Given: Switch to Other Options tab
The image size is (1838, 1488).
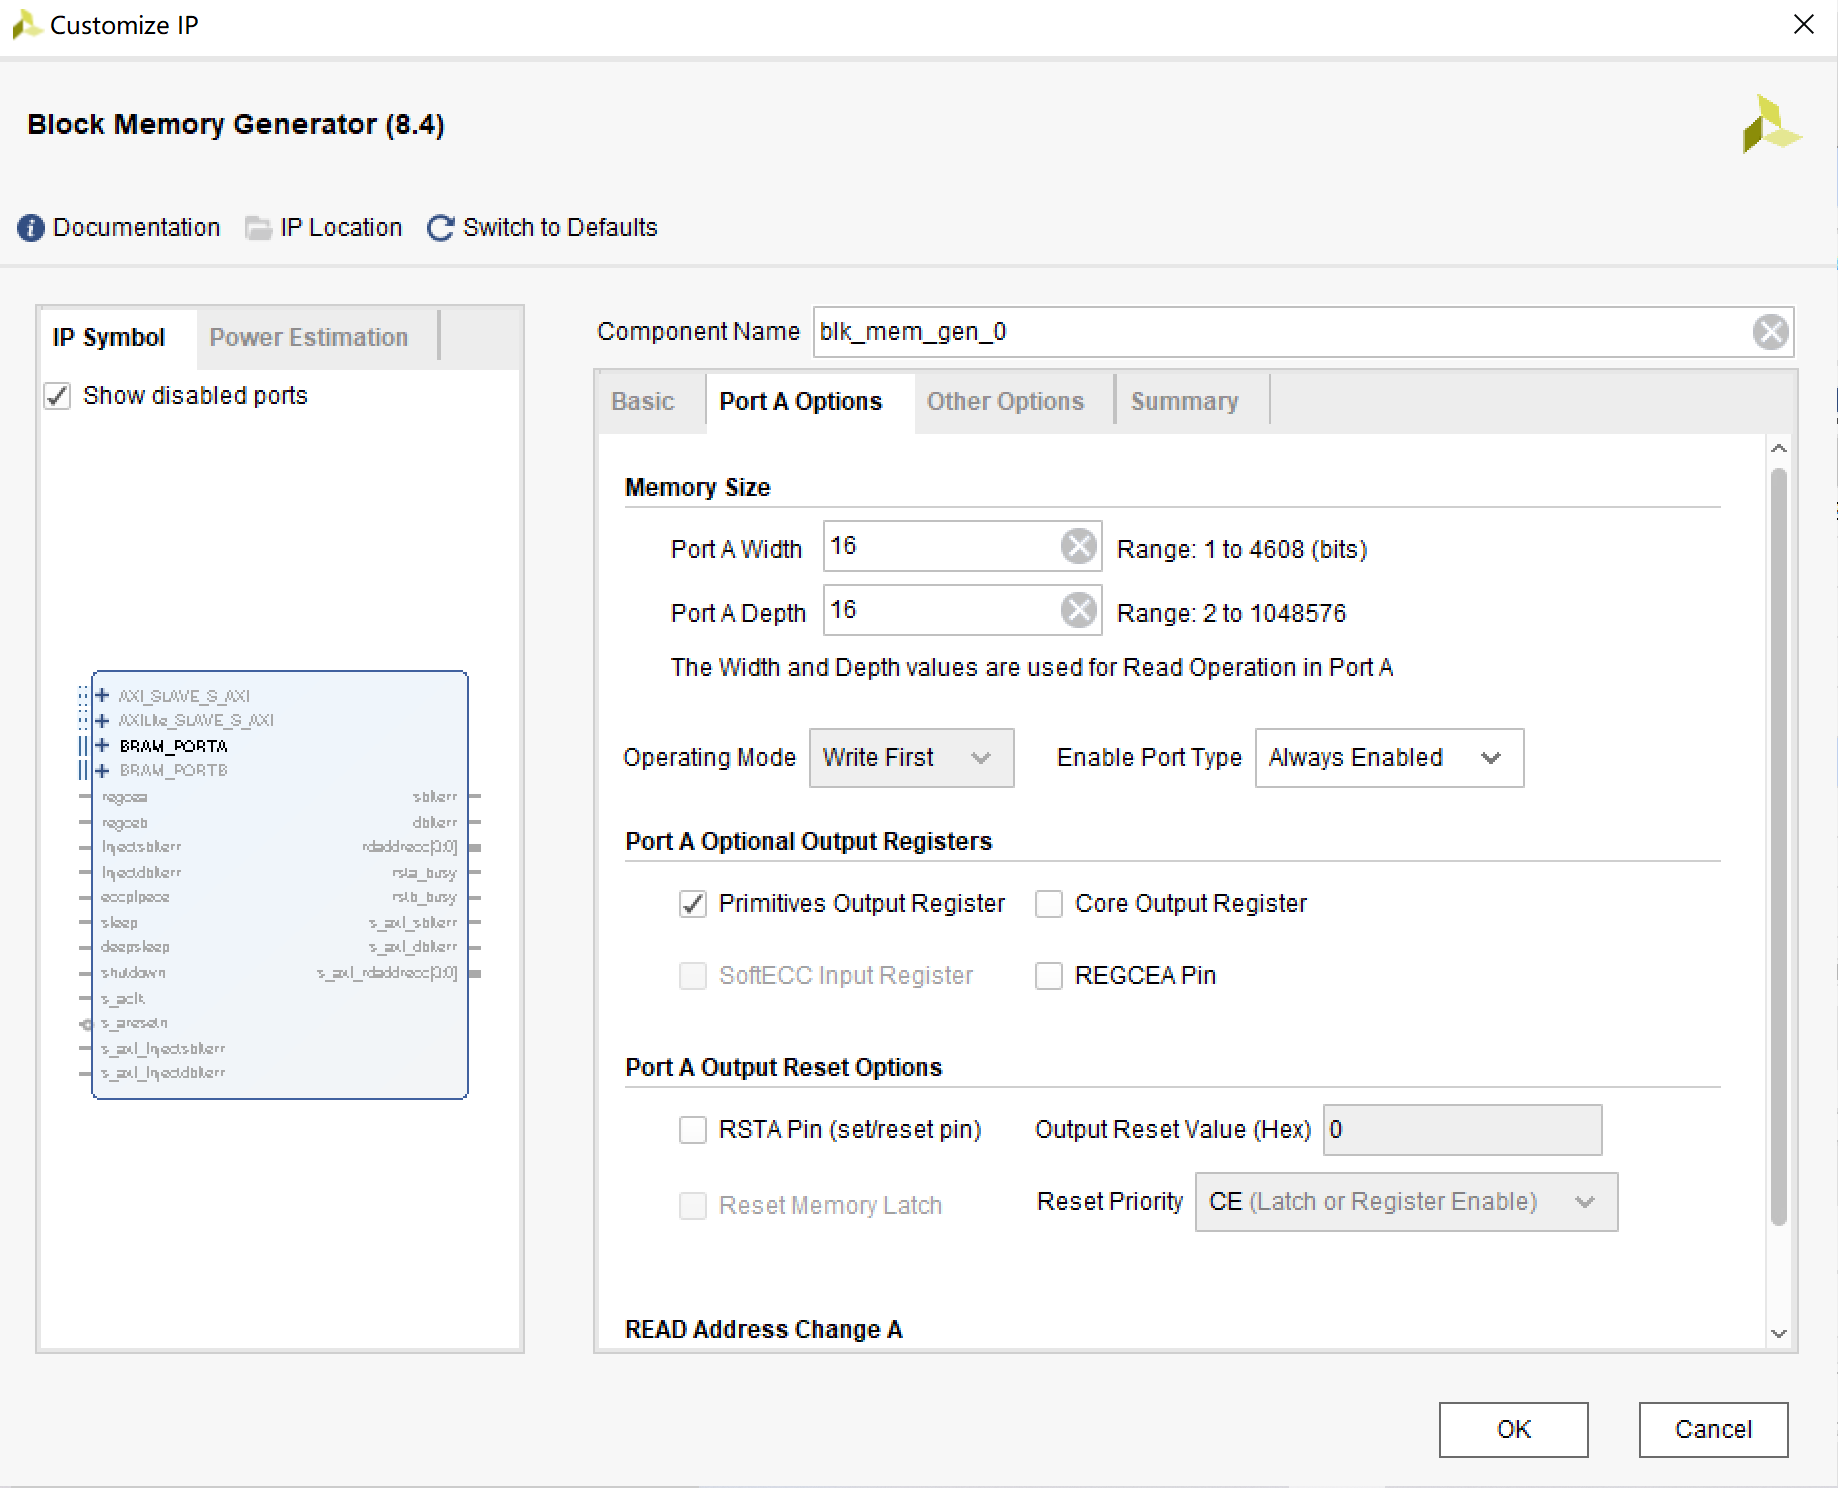Looking at the screenshot, I should (x=1005, y=402).
